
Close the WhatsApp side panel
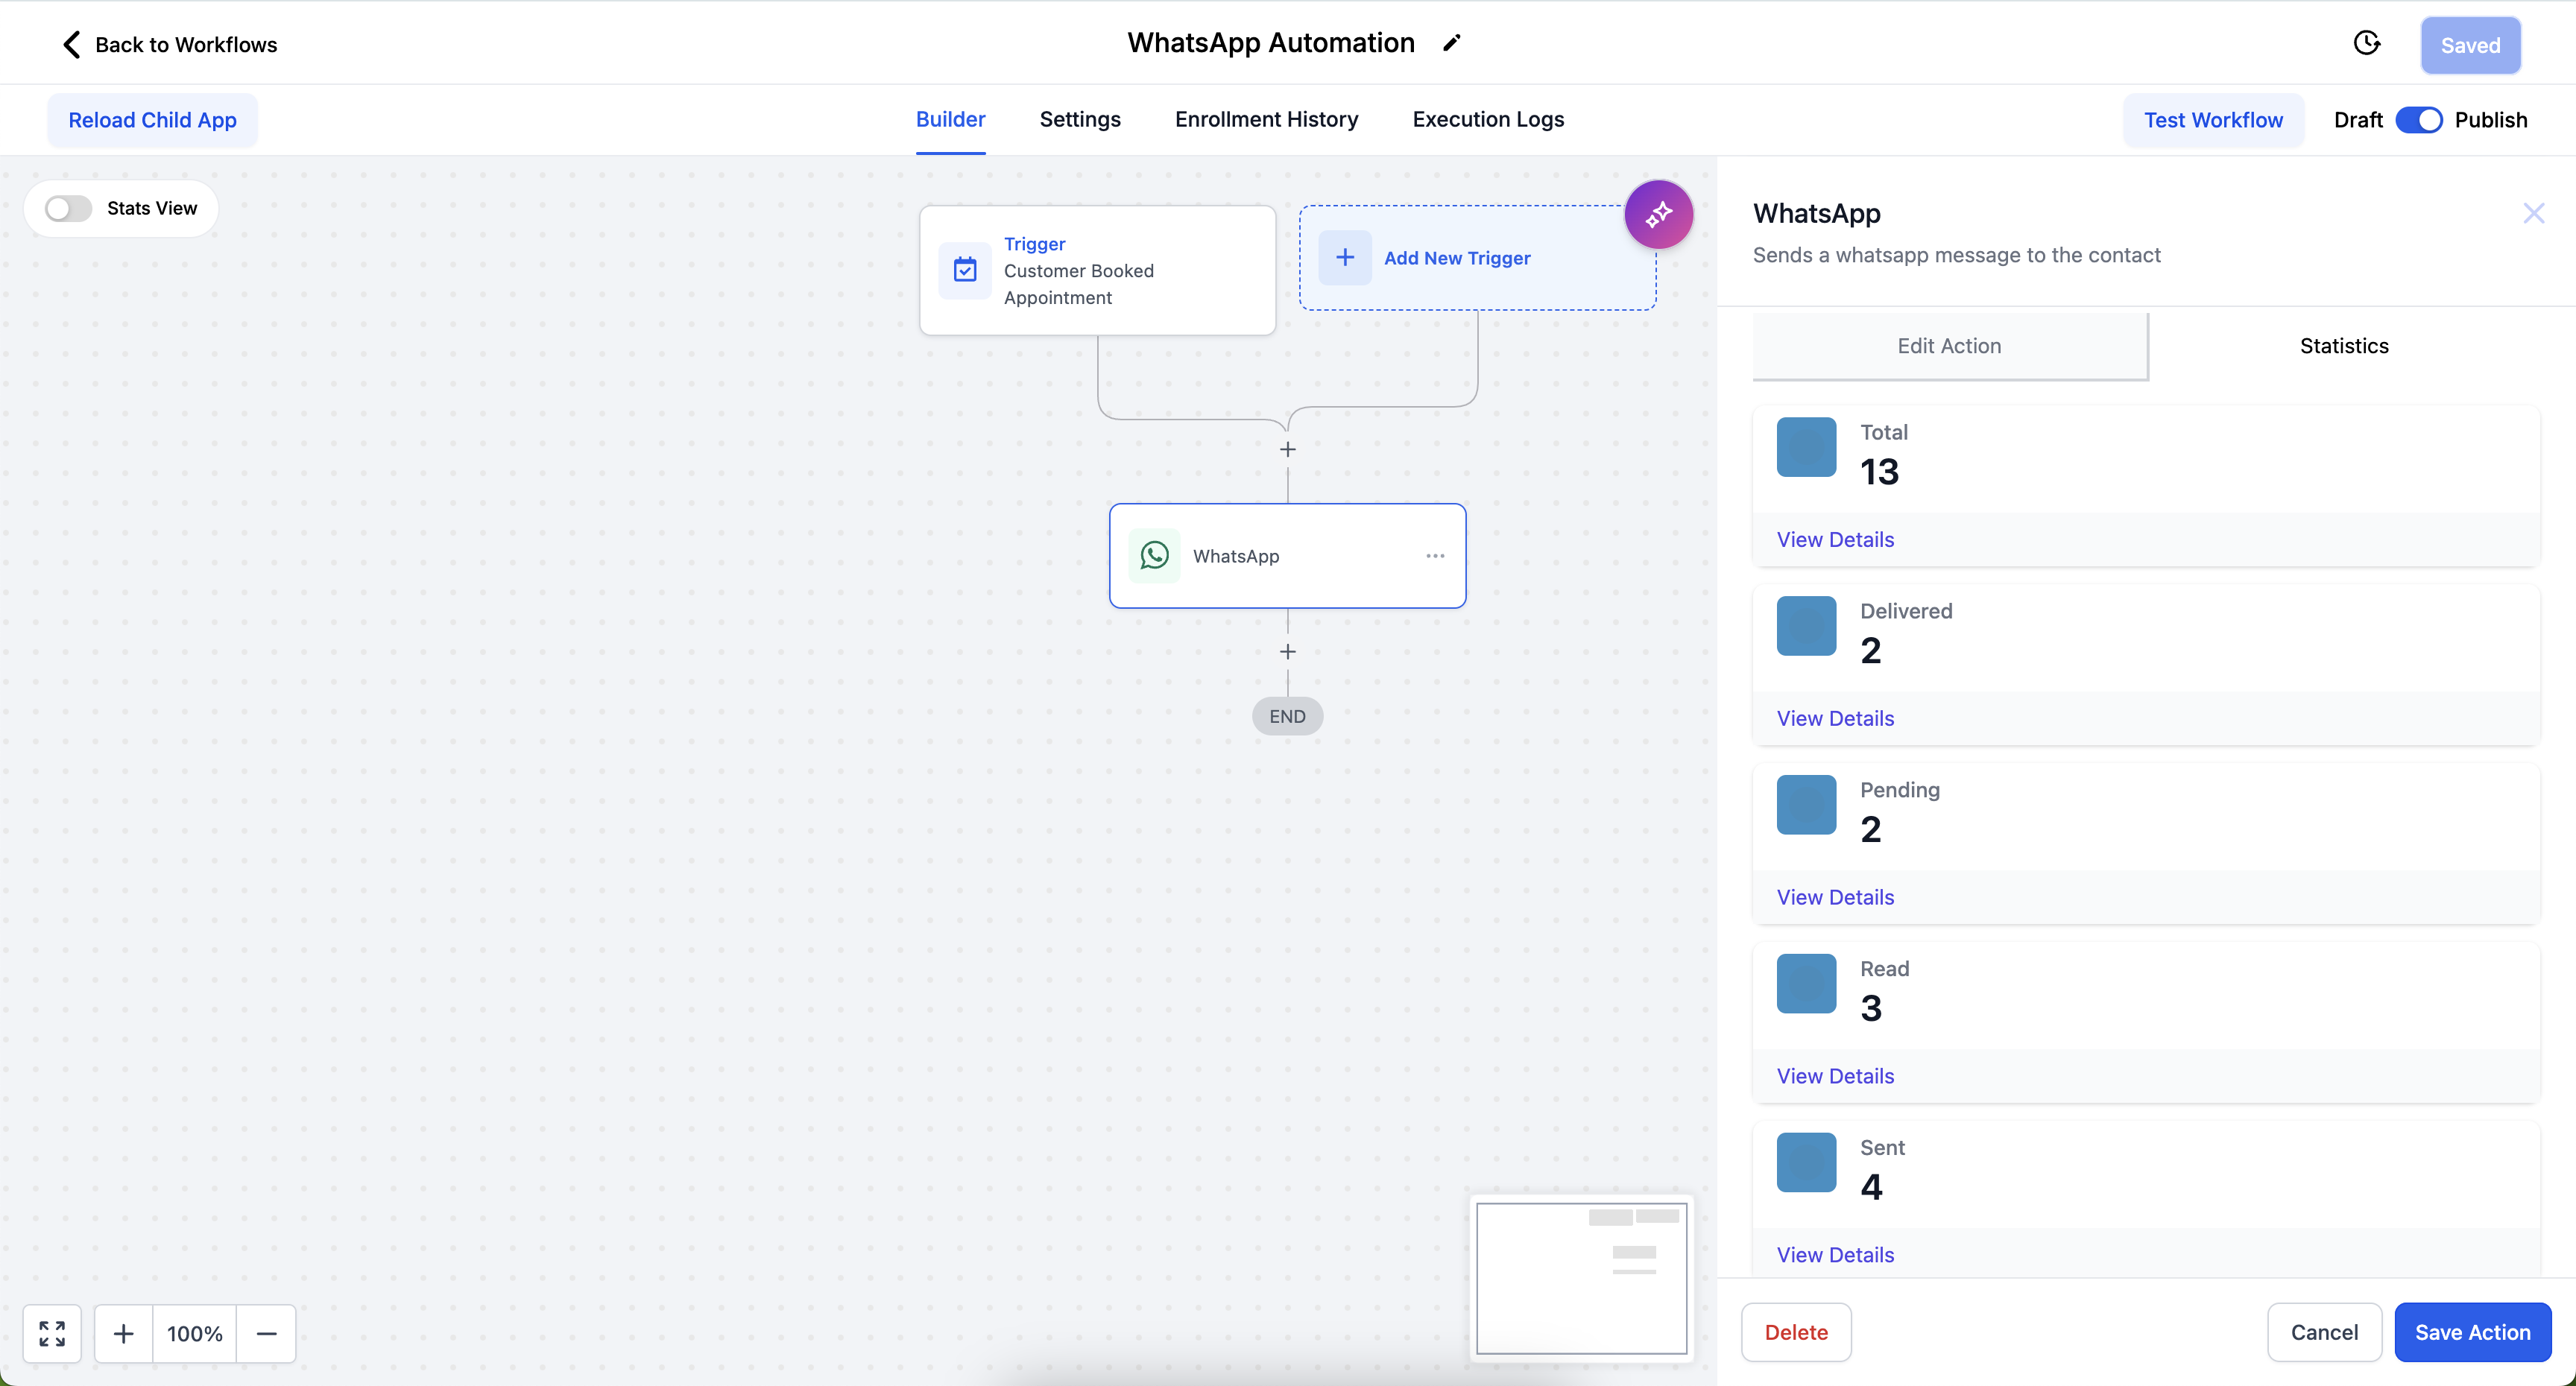(x=2533, y=213)
